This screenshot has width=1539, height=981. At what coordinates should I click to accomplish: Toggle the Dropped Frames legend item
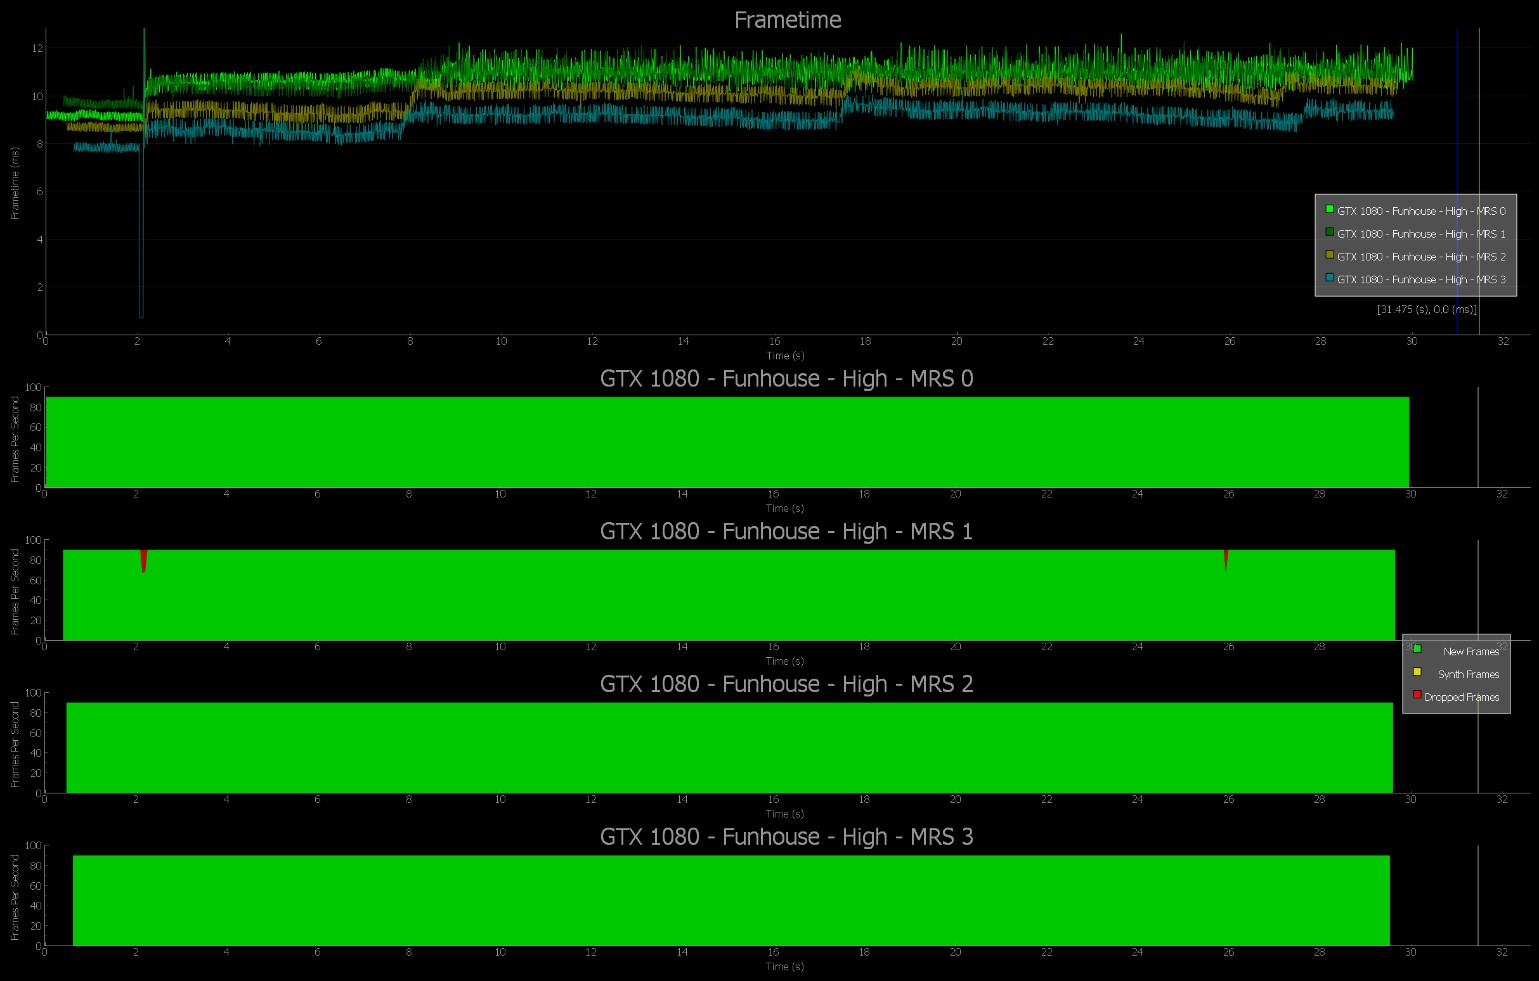coord(1461,697)
